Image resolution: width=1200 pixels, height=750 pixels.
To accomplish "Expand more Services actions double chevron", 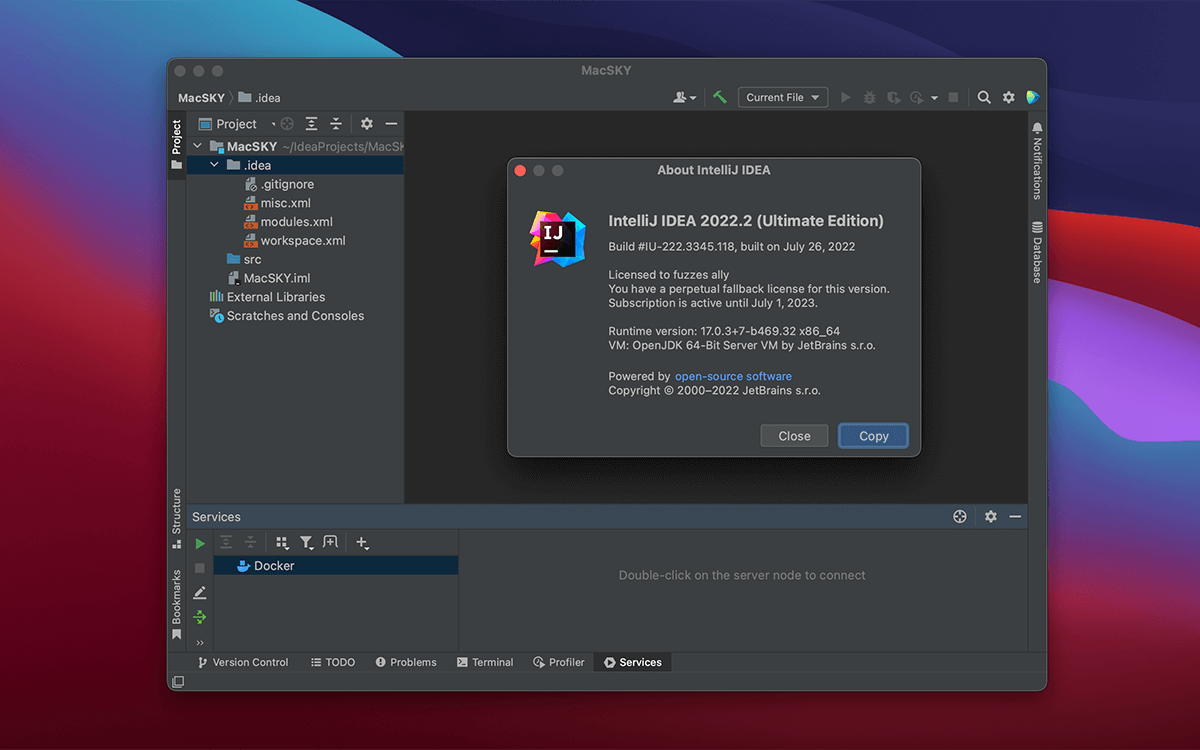I will (200, 642).
